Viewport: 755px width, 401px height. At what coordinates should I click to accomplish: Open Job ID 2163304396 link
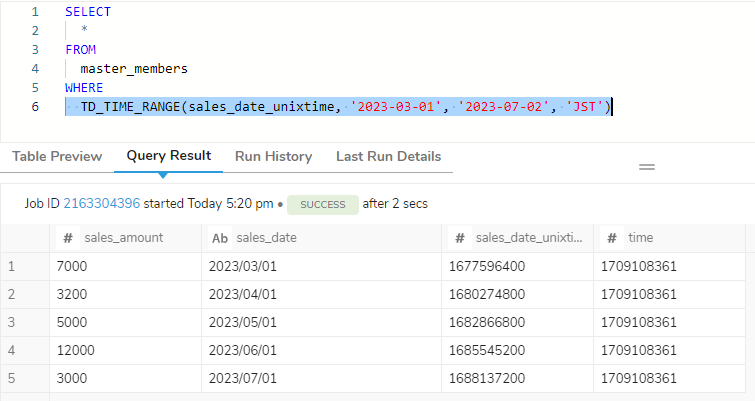[x=102, y=204]
